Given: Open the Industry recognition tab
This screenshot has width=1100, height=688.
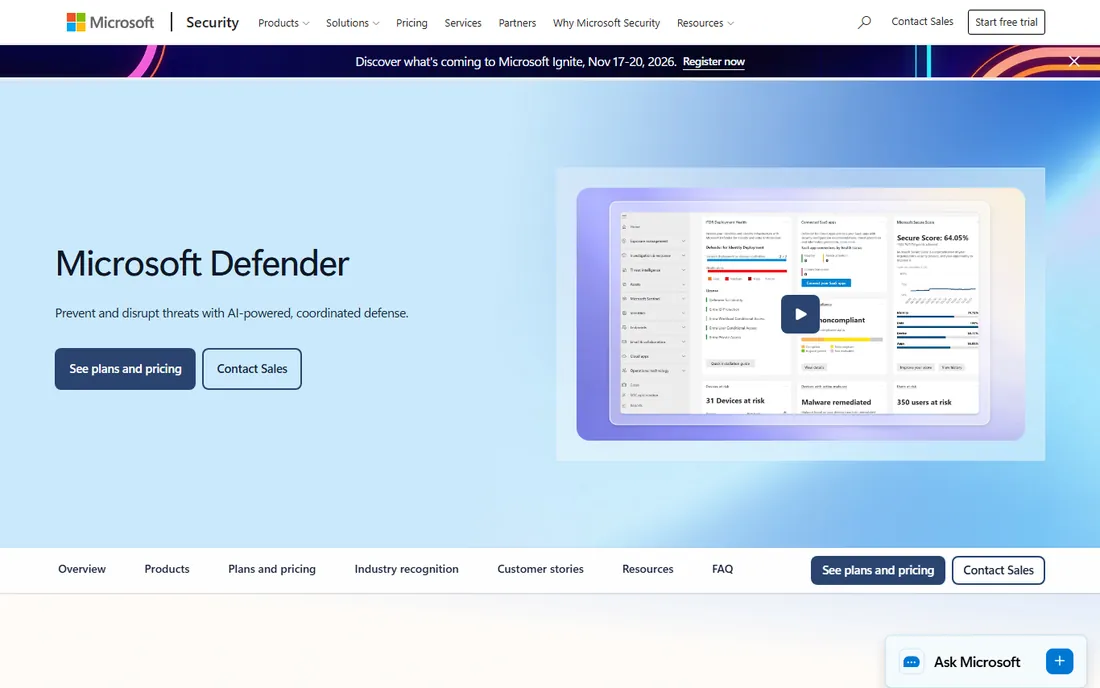Looking at the screenshot, I should tap(406, 569).
